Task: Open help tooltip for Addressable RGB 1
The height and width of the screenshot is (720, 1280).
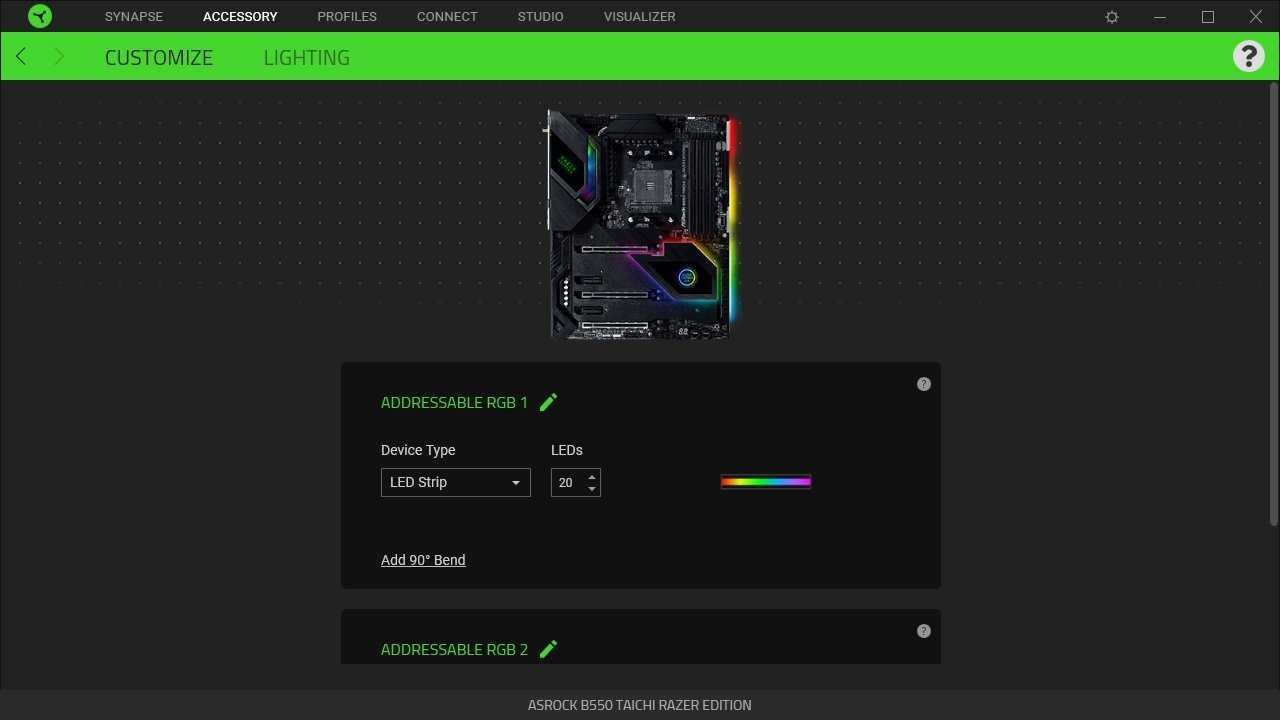Action: point(924,384)
